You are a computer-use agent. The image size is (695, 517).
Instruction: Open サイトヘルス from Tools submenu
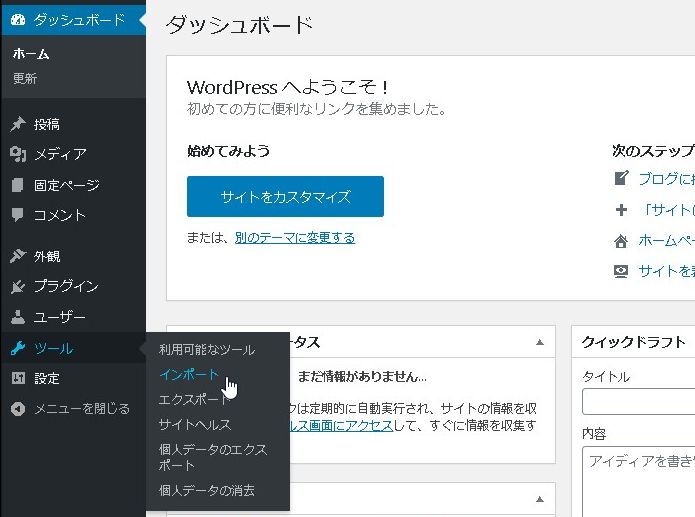click(195, 424)
